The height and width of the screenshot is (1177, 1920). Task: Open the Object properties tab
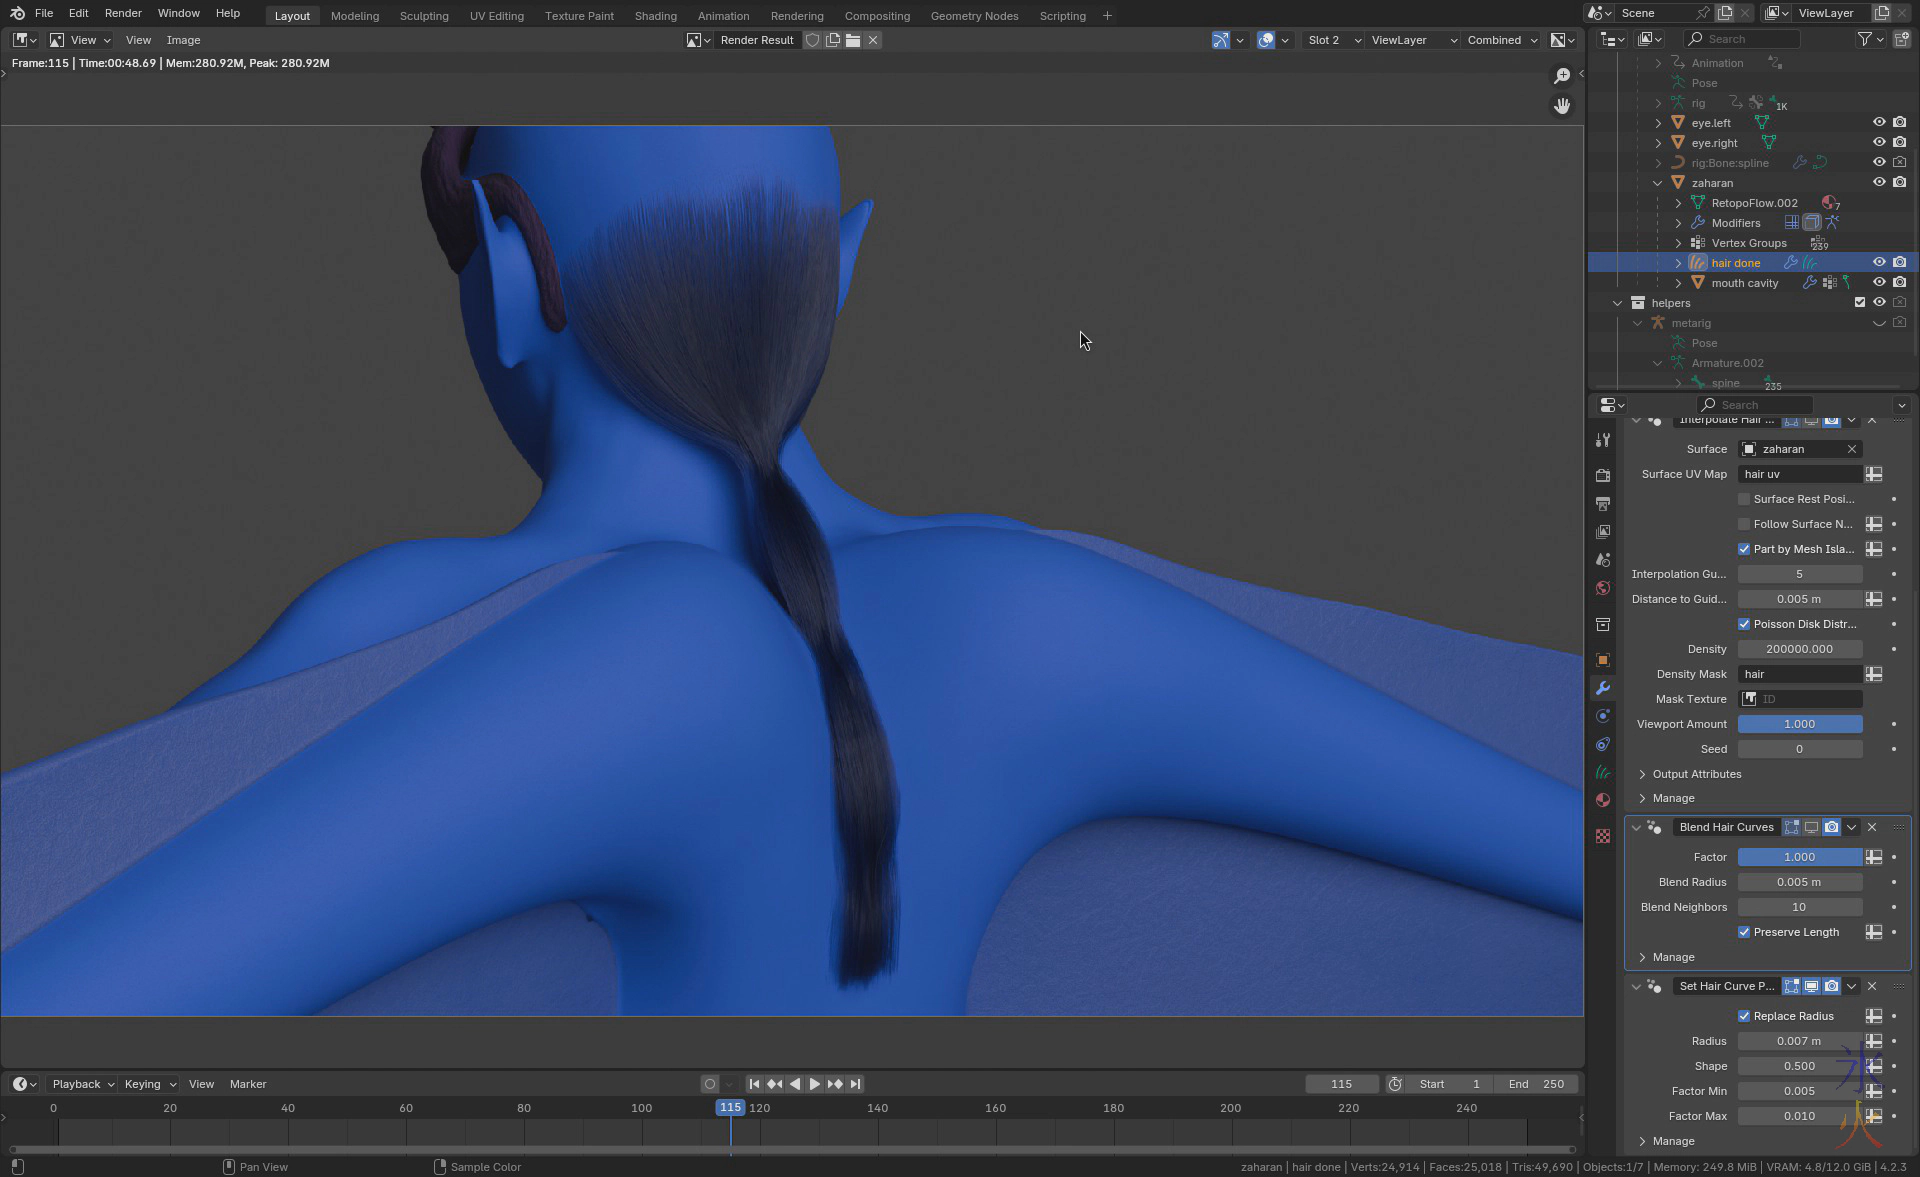click(x=1603, y=660)
